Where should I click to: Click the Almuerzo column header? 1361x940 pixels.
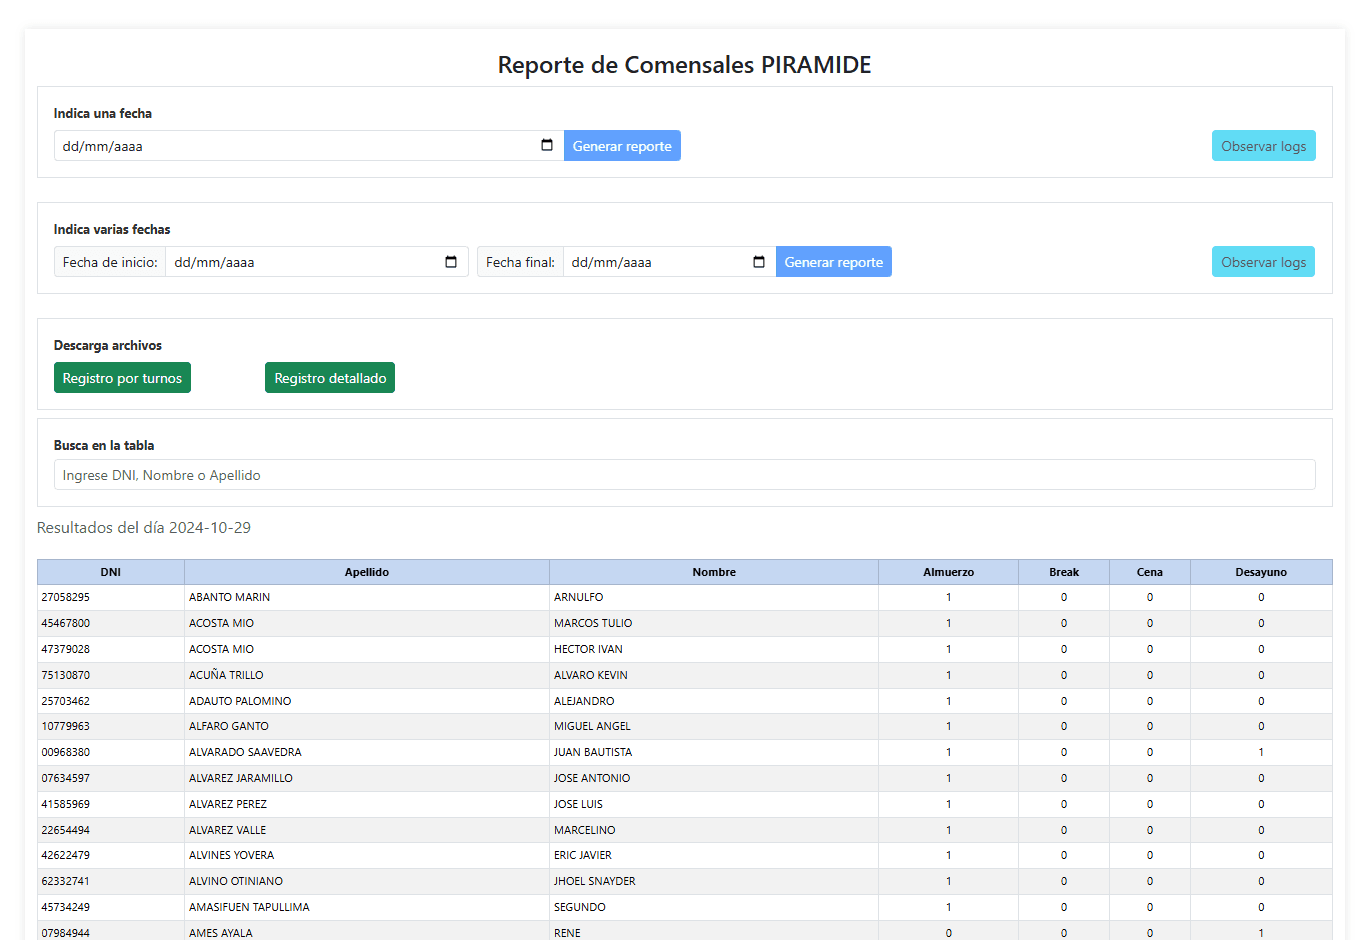coord(948,572)
